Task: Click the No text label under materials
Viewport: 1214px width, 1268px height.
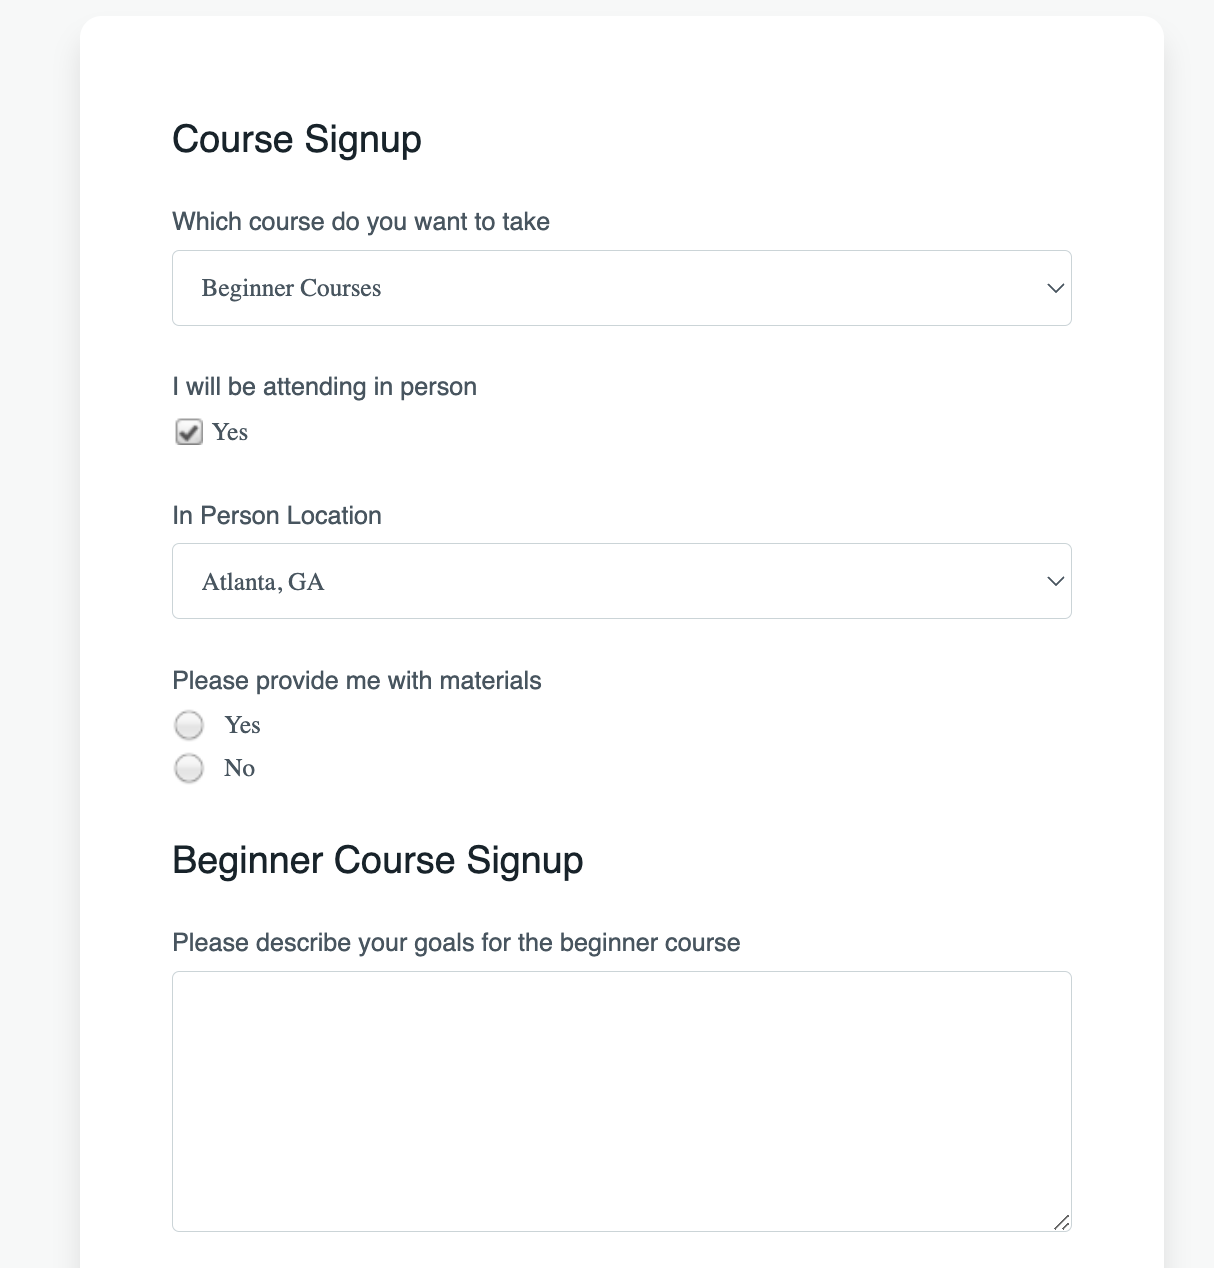Action: pyautogui.click(x=240, y=768)
